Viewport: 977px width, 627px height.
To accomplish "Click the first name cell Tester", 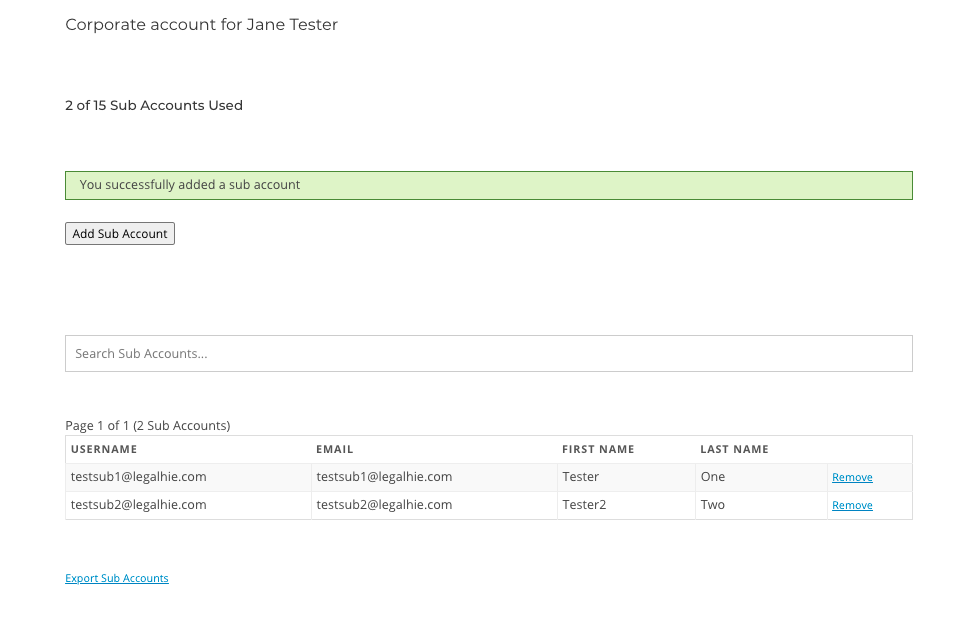I will 626,477.
